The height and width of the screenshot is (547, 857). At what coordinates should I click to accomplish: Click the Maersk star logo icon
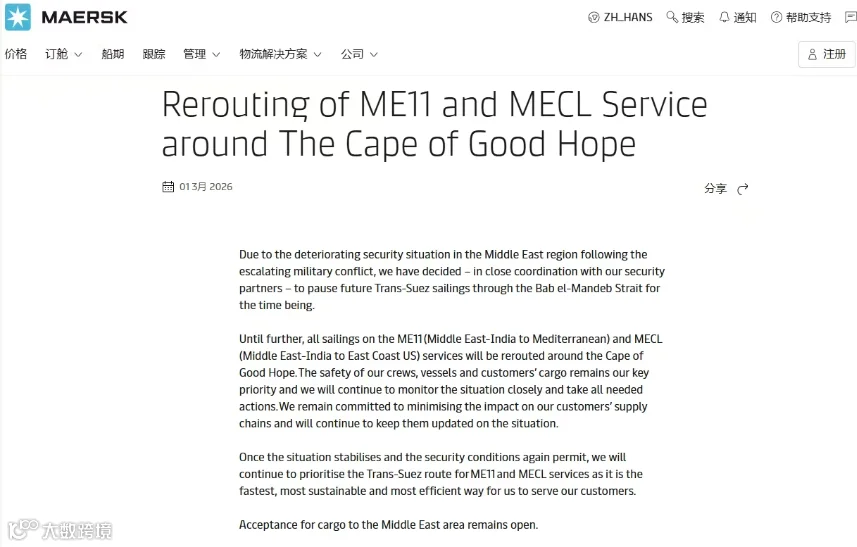click(18, 17)
